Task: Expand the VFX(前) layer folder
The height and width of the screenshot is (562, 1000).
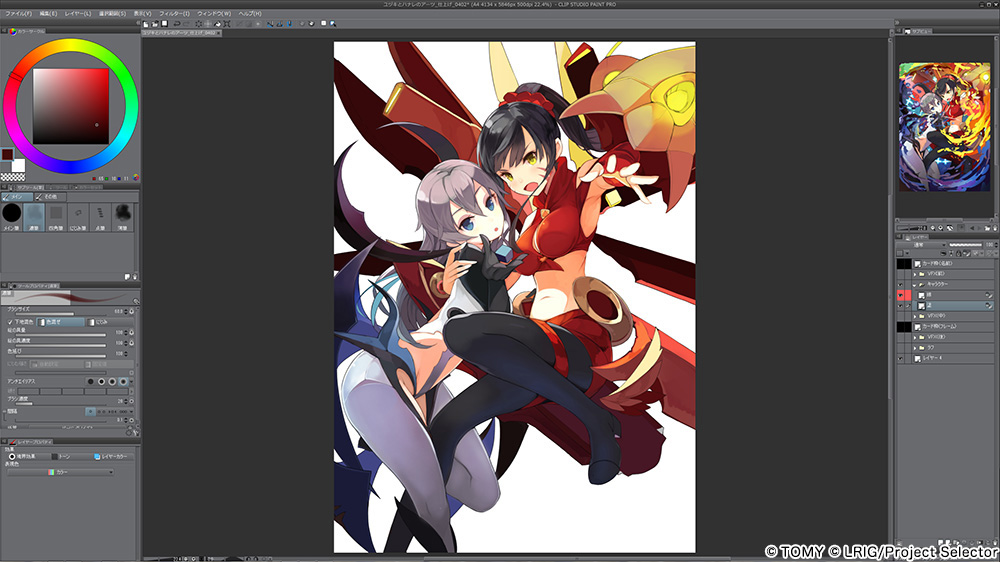Action: [x=915, y=274]
